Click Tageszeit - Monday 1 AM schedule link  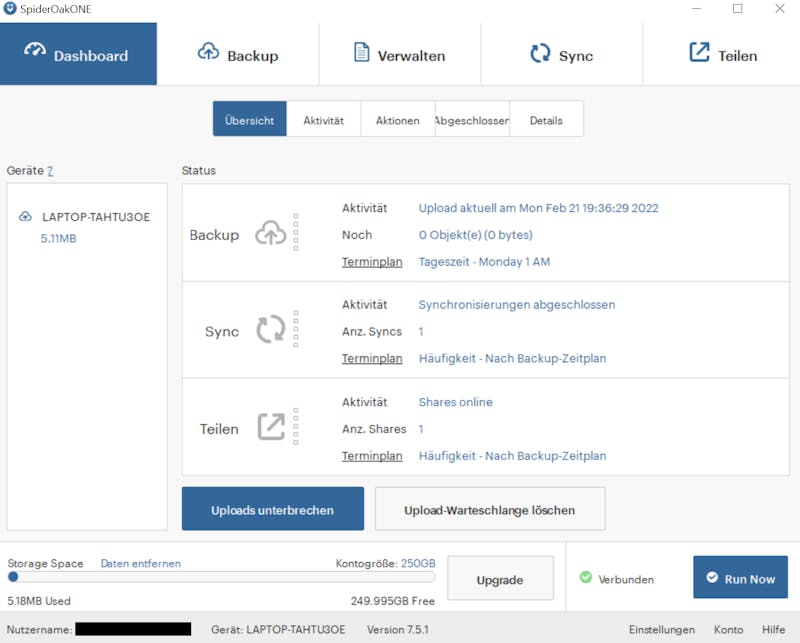coord(484,262)
